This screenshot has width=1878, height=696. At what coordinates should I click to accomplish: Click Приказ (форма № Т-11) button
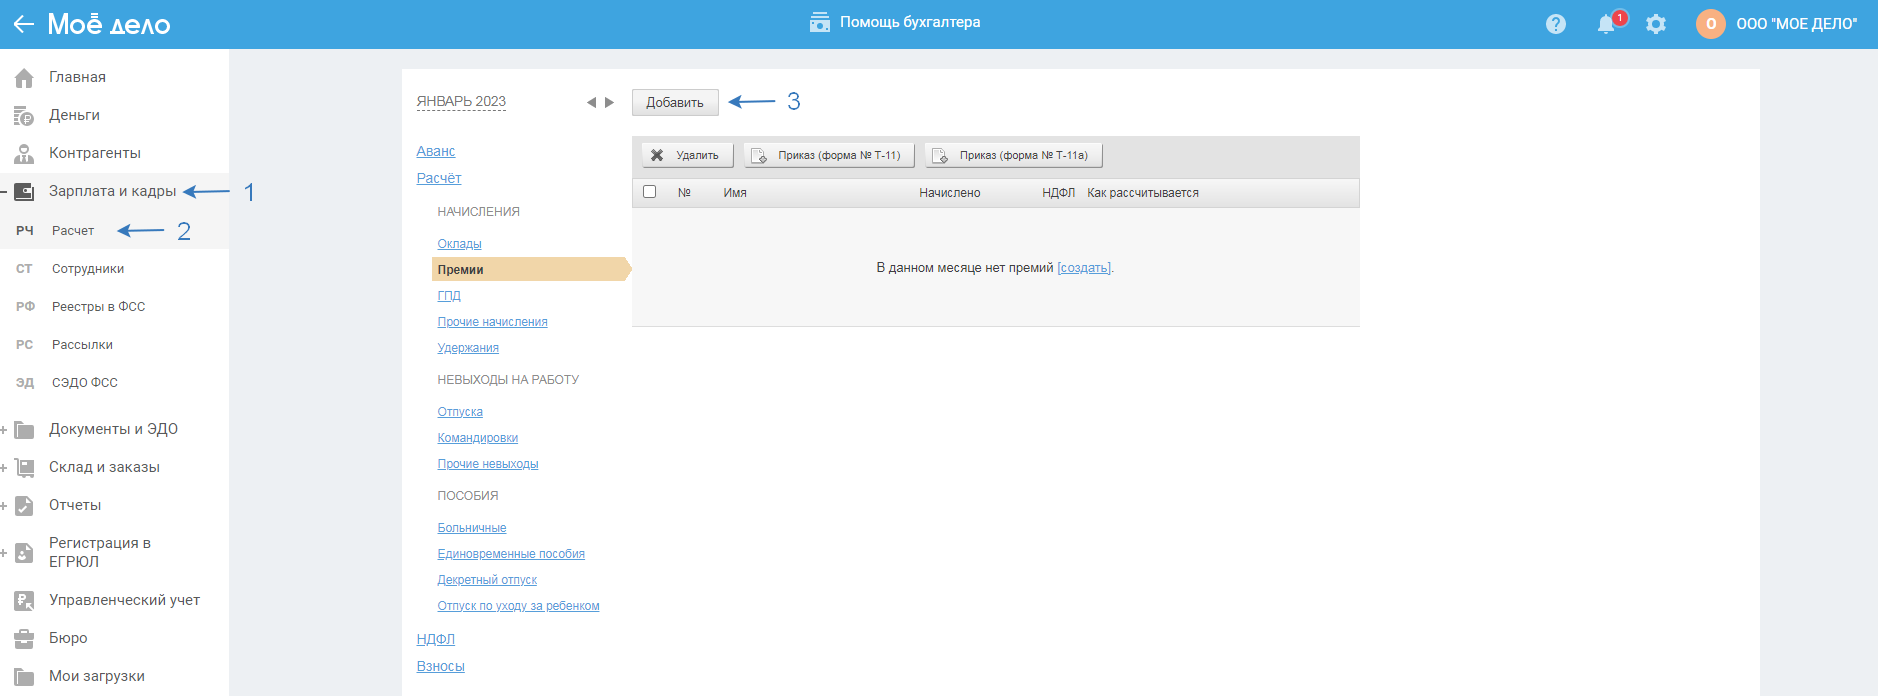point(829,155)
